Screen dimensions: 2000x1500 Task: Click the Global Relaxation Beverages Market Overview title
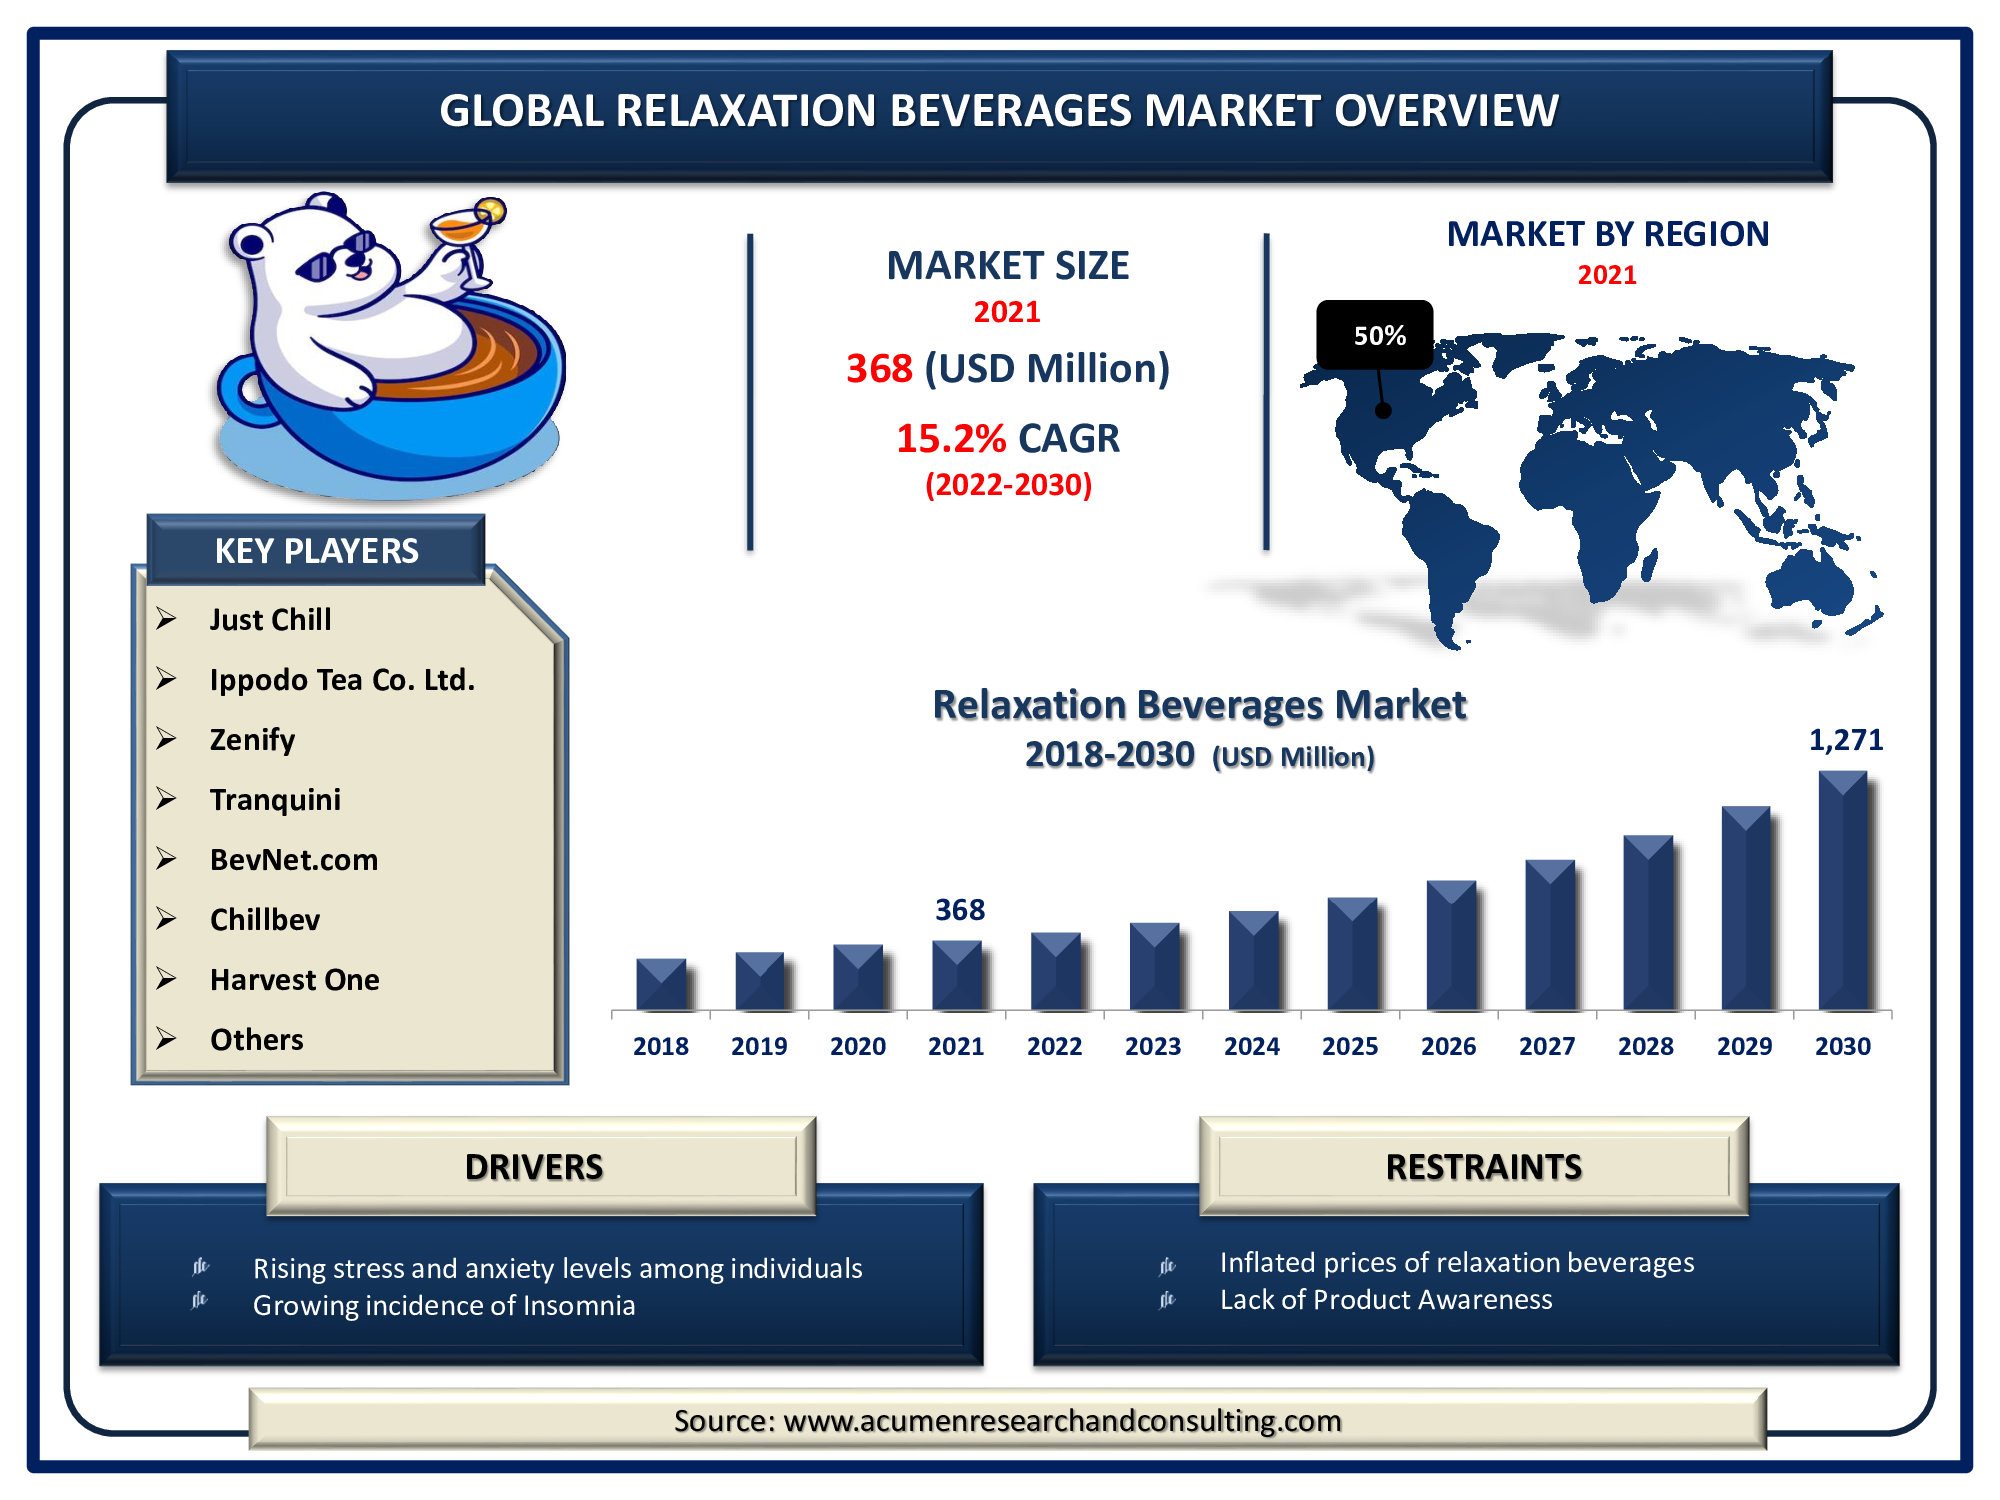[x=999, y=110]
